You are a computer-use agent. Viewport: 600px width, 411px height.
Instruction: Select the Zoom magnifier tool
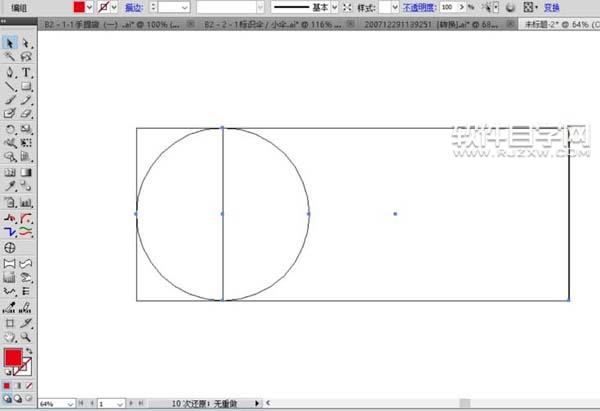26,338
